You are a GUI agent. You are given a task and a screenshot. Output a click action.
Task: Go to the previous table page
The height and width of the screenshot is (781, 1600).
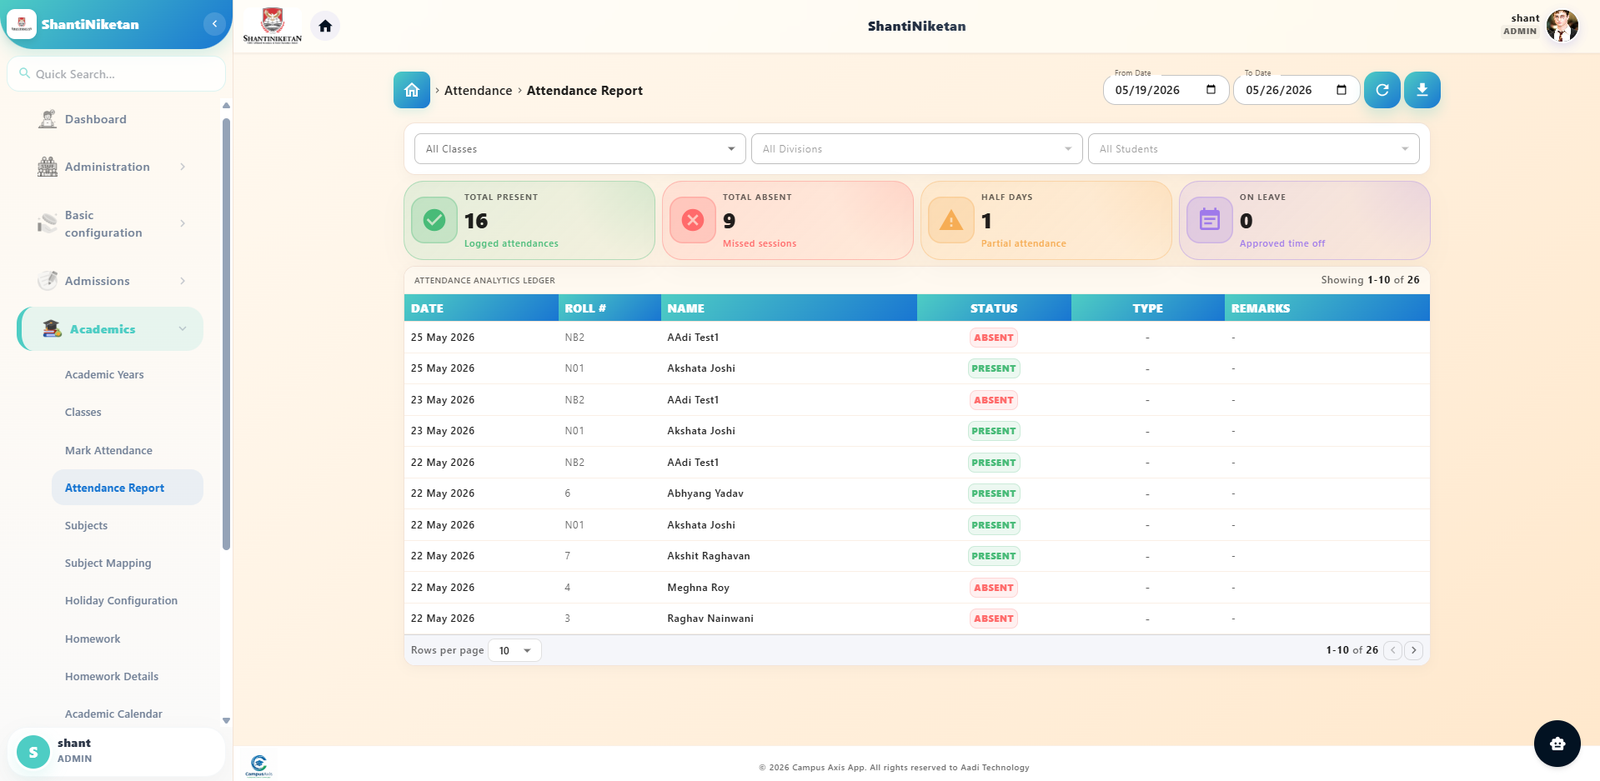pos(1392,650)
